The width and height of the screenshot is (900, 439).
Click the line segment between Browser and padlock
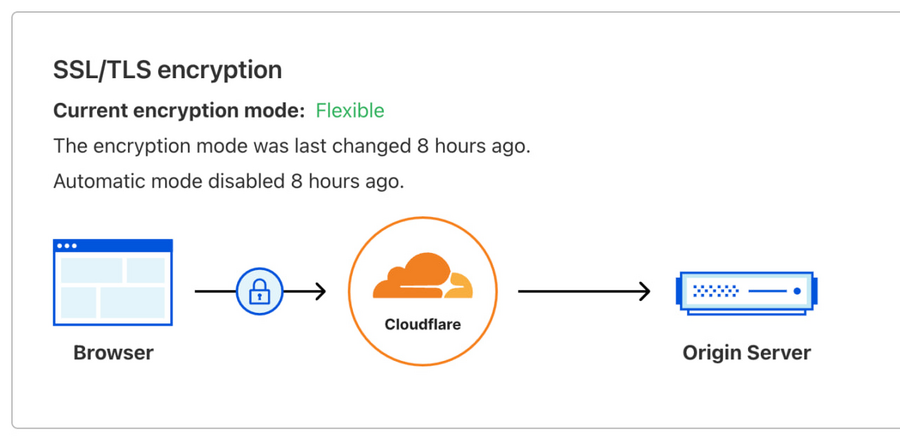[x=215, y=292]
